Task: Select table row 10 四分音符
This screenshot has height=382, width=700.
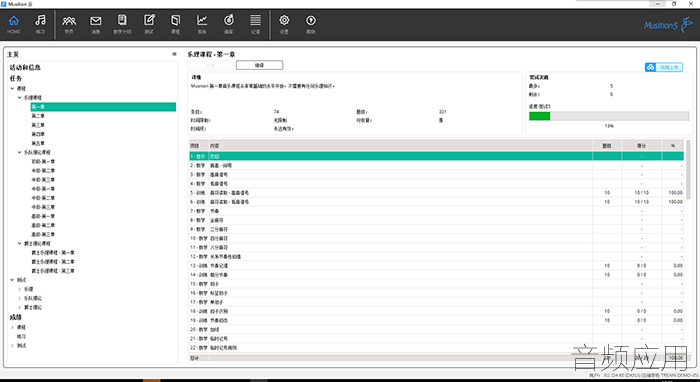Action: tap(436, 238)
